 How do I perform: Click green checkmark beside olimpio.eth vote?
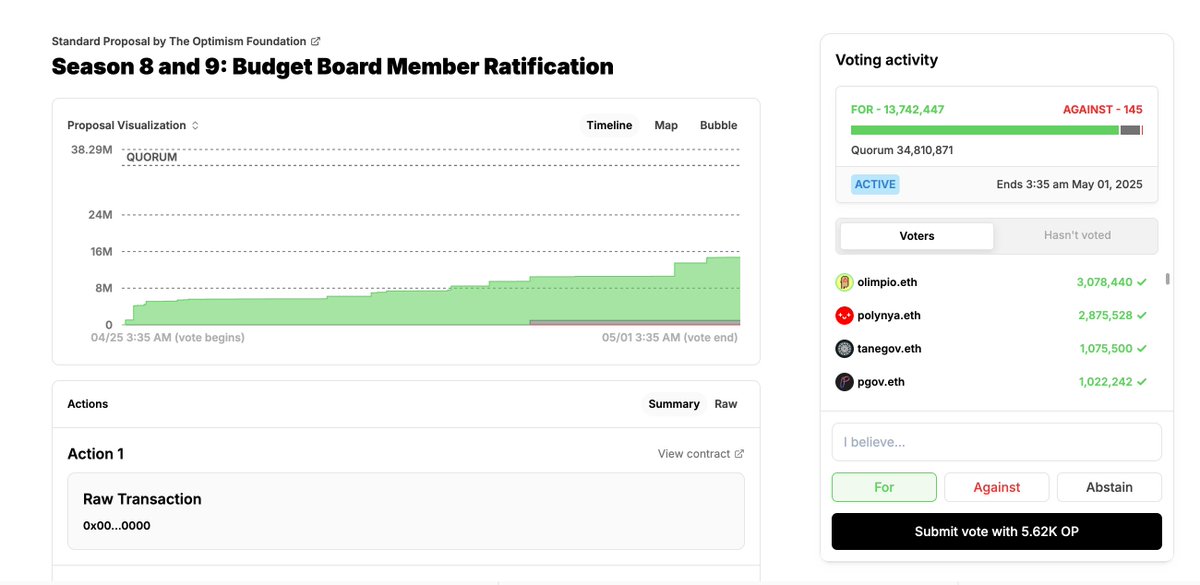click(x=1142, y=283)
